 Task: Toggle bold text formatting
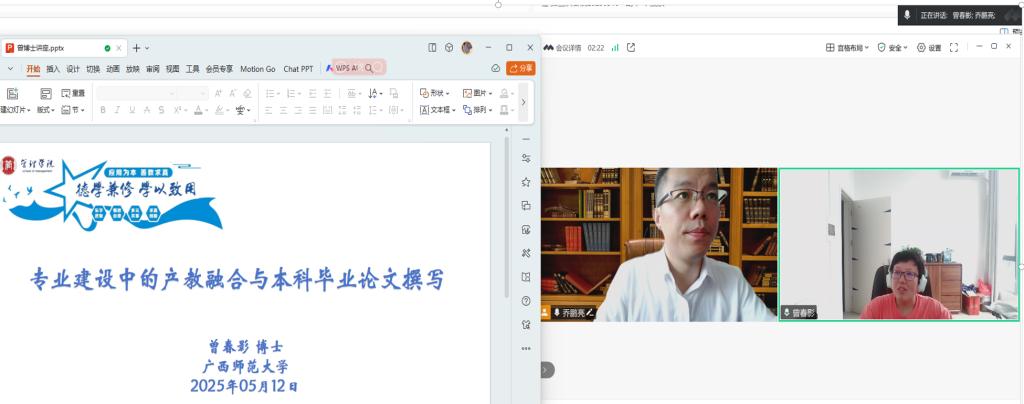(103, 110)
